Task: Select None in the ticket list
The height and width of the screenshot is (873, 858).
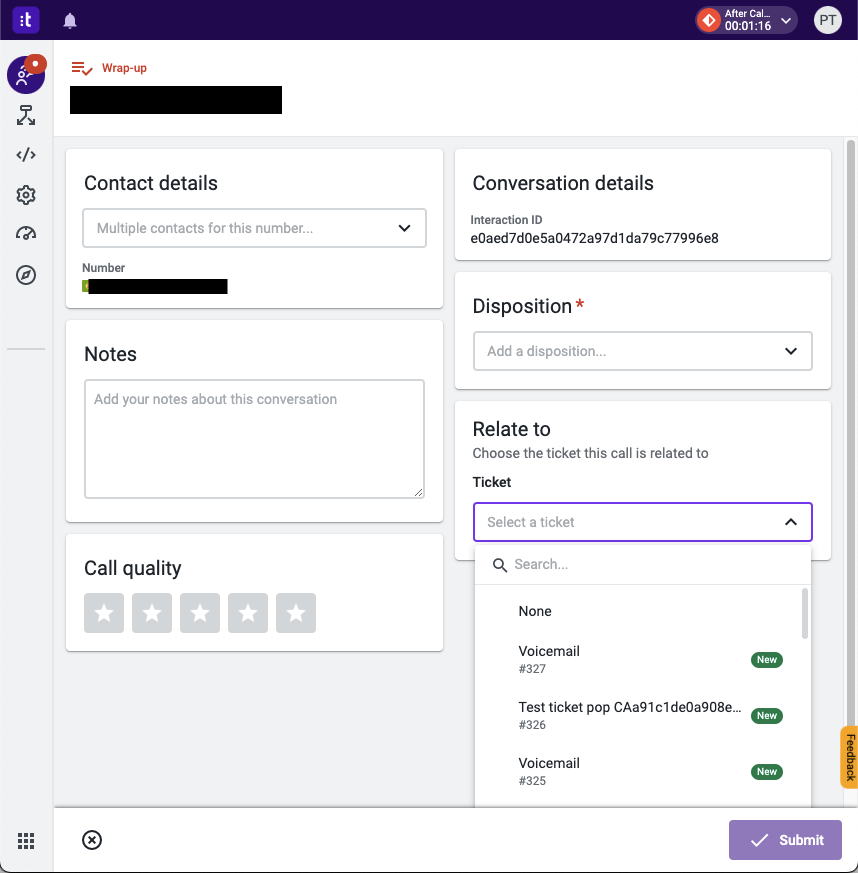Action: tap(638, 611)
